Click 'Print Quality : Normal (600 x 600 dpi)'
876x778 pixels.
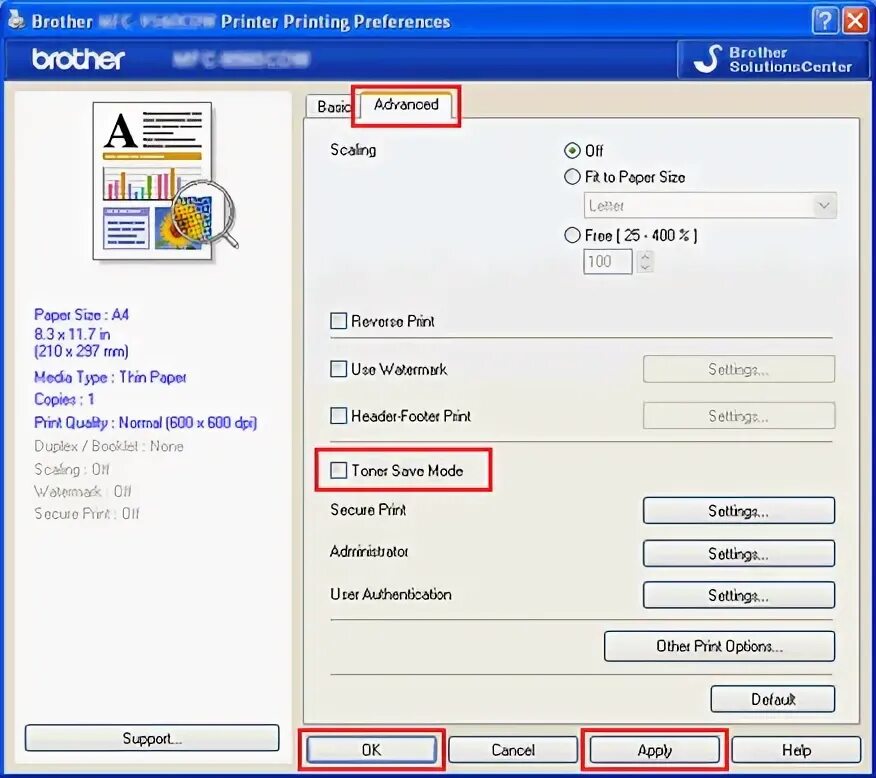[145, 423]
